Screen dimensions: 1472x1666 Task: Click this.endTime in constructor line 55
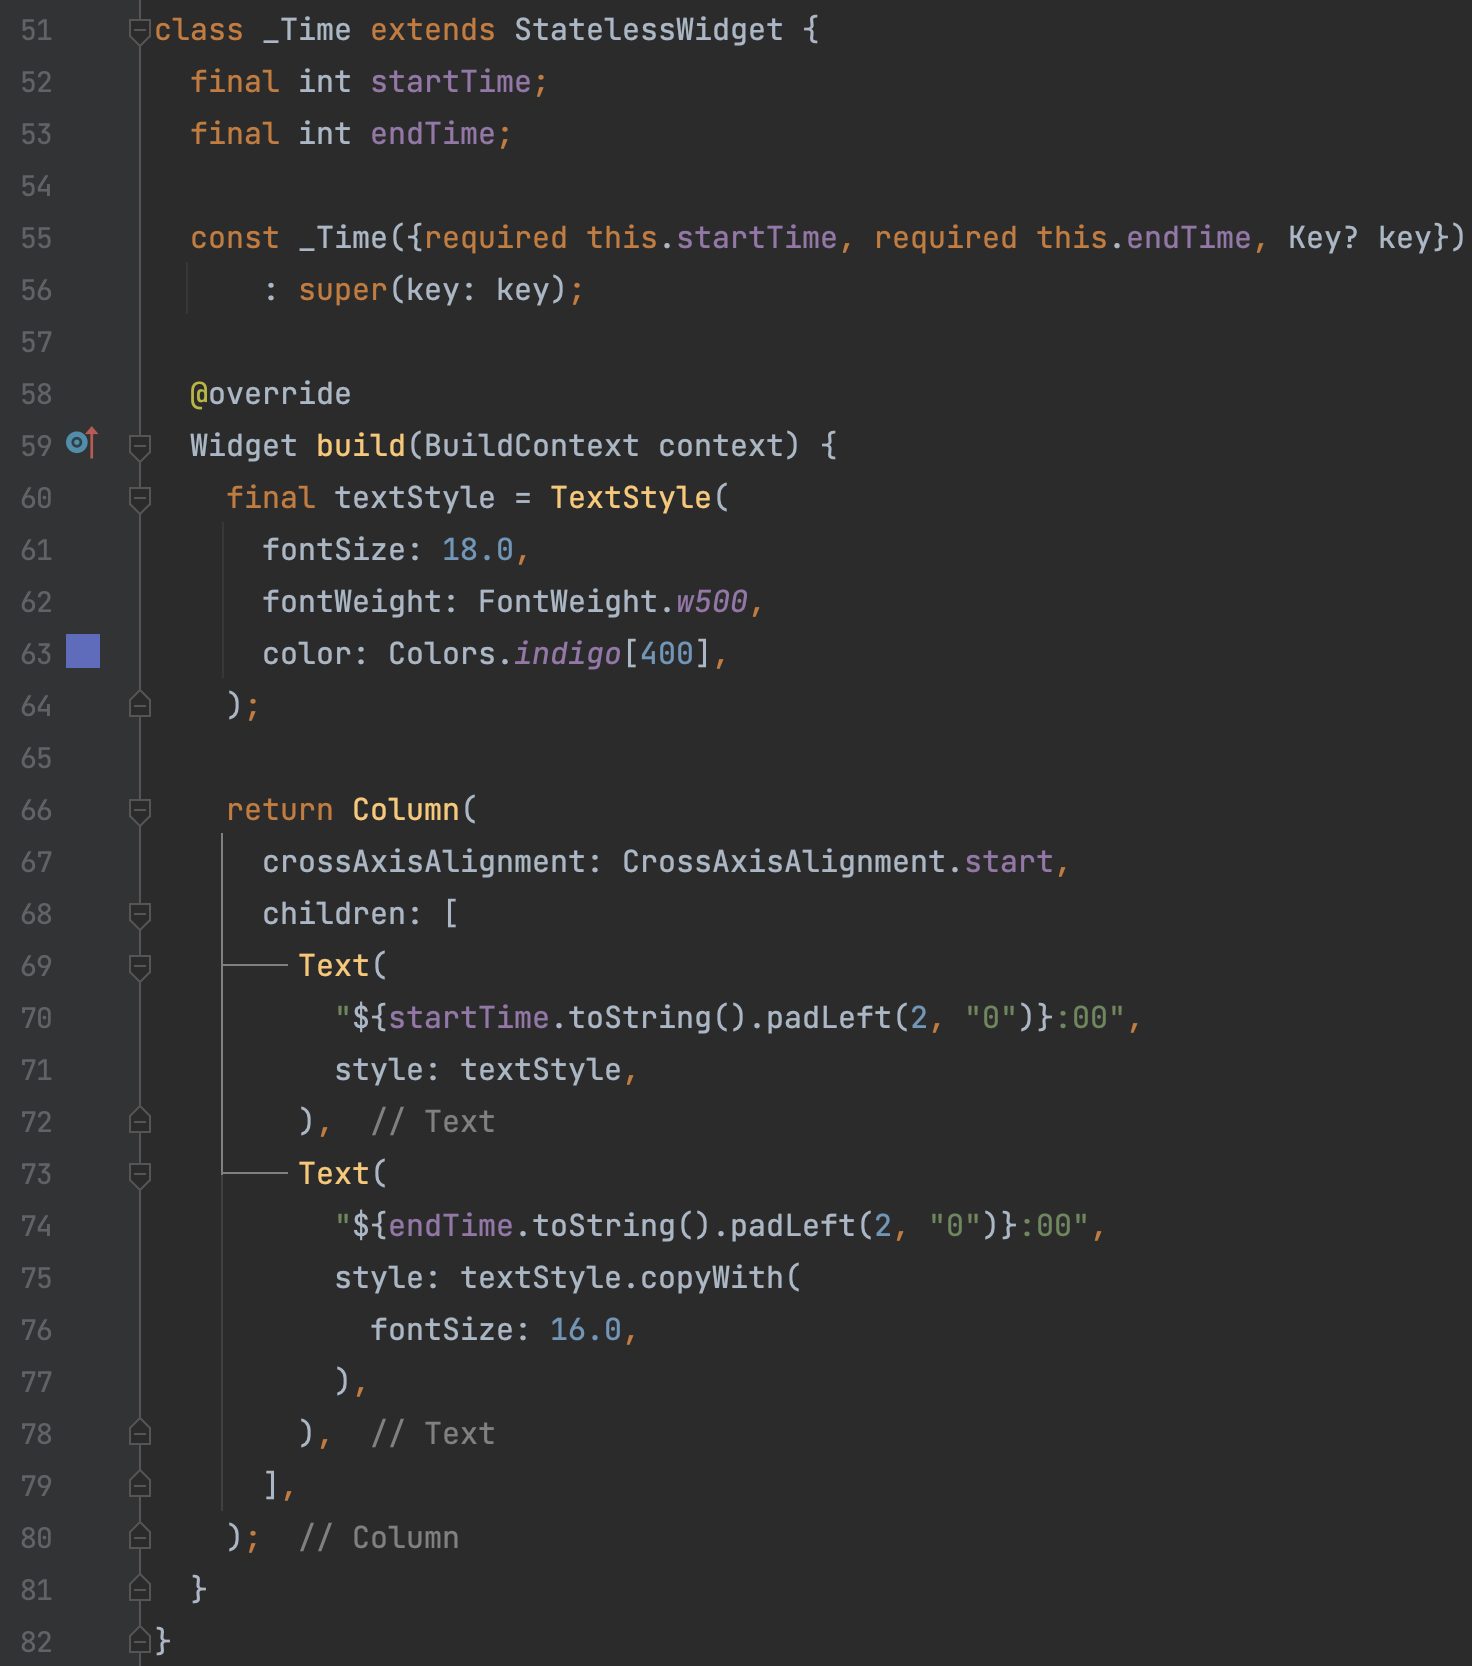(x=1144, y=238)
